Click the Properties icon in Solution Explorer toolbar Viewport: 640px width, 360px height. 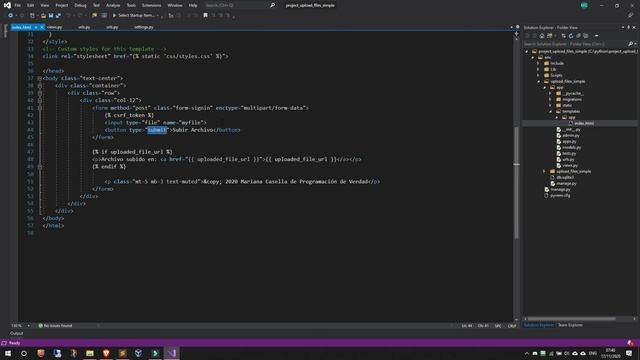[x=596, y=36]
